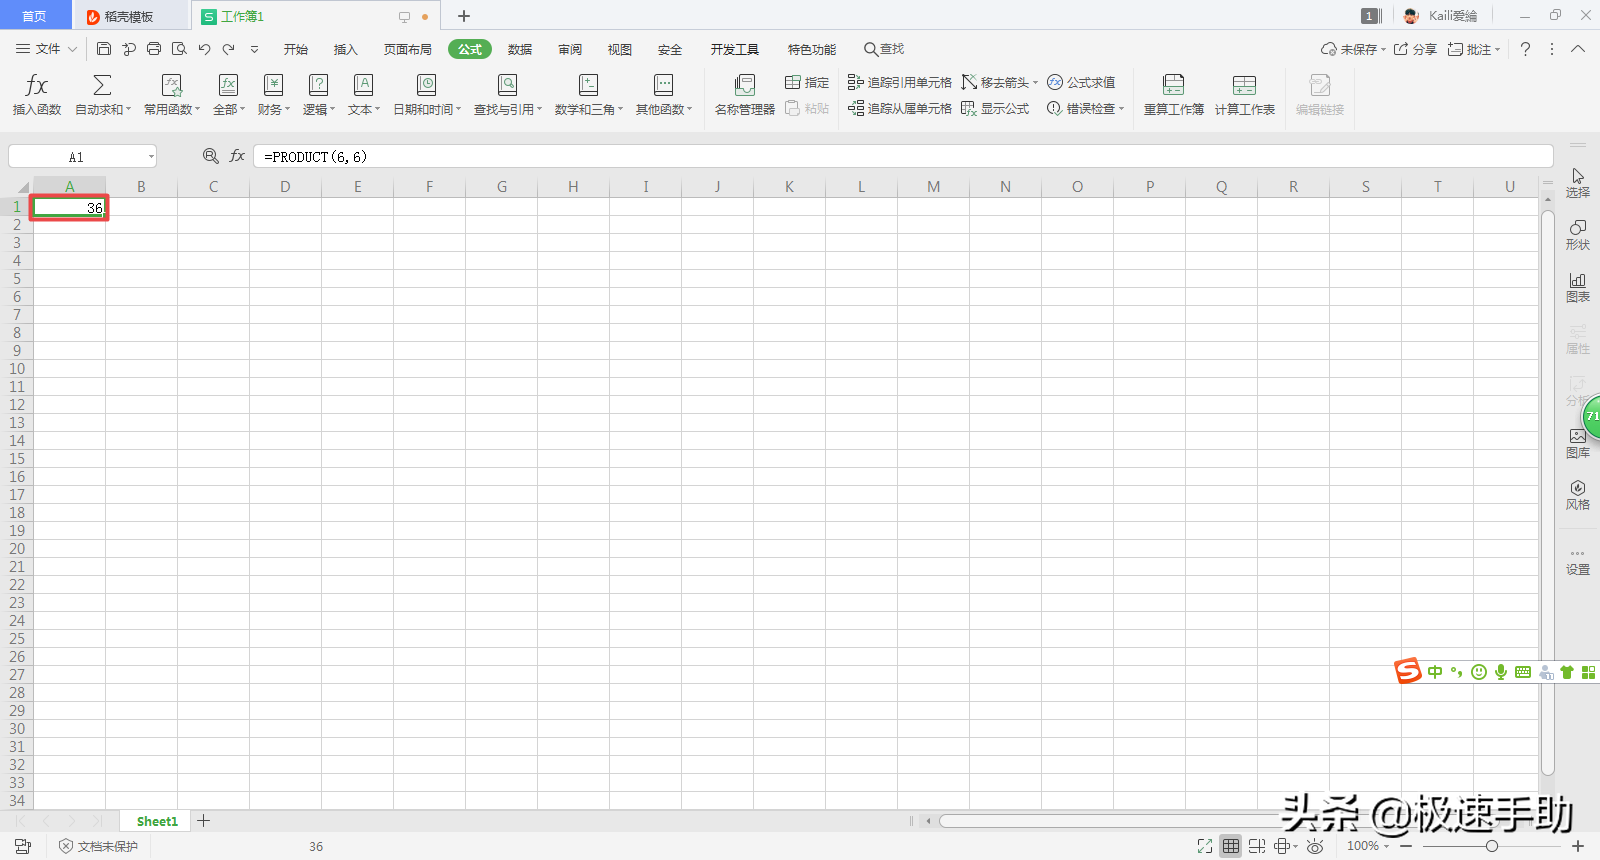Click the Define name (指定) button
The image size is (1600, 860).
click(x=807, y=82)
